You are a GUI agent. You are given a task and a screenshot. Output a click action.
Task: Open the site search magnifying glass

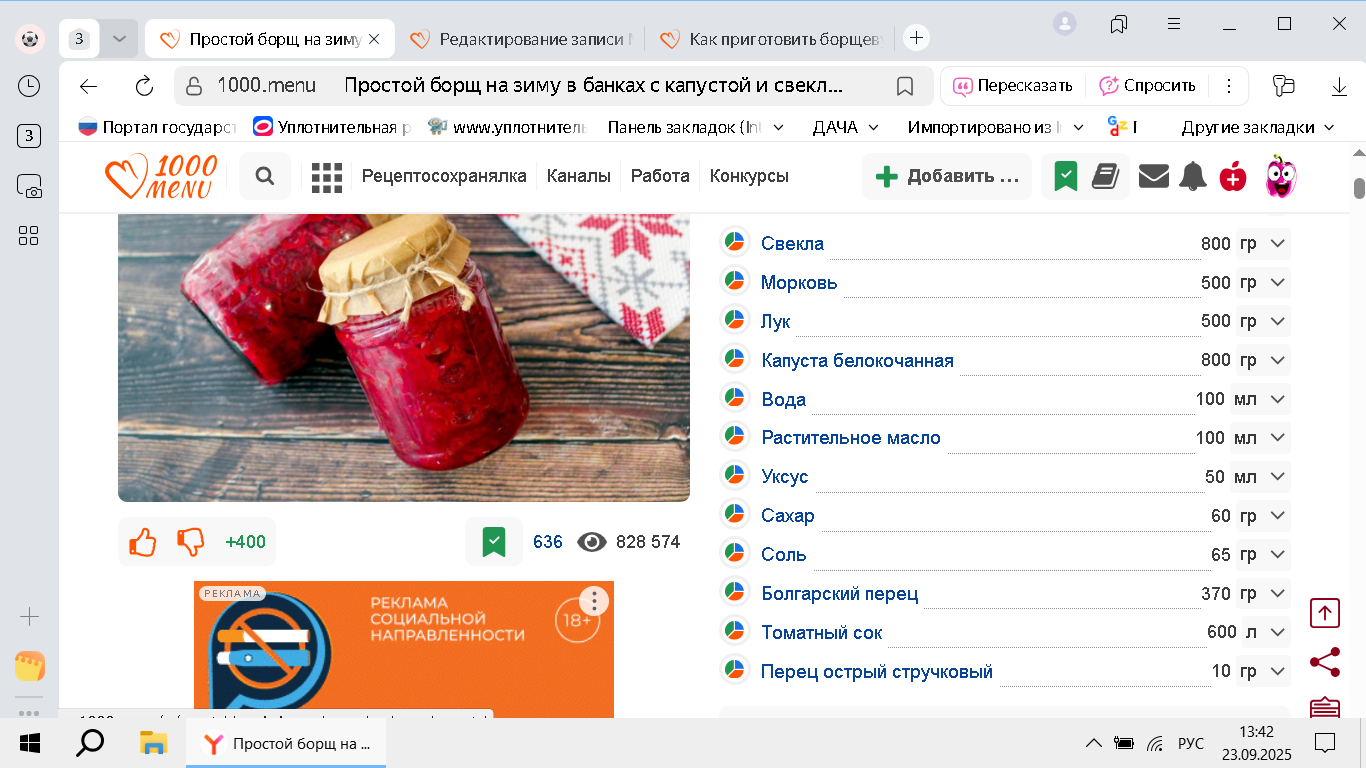point(264,175)
